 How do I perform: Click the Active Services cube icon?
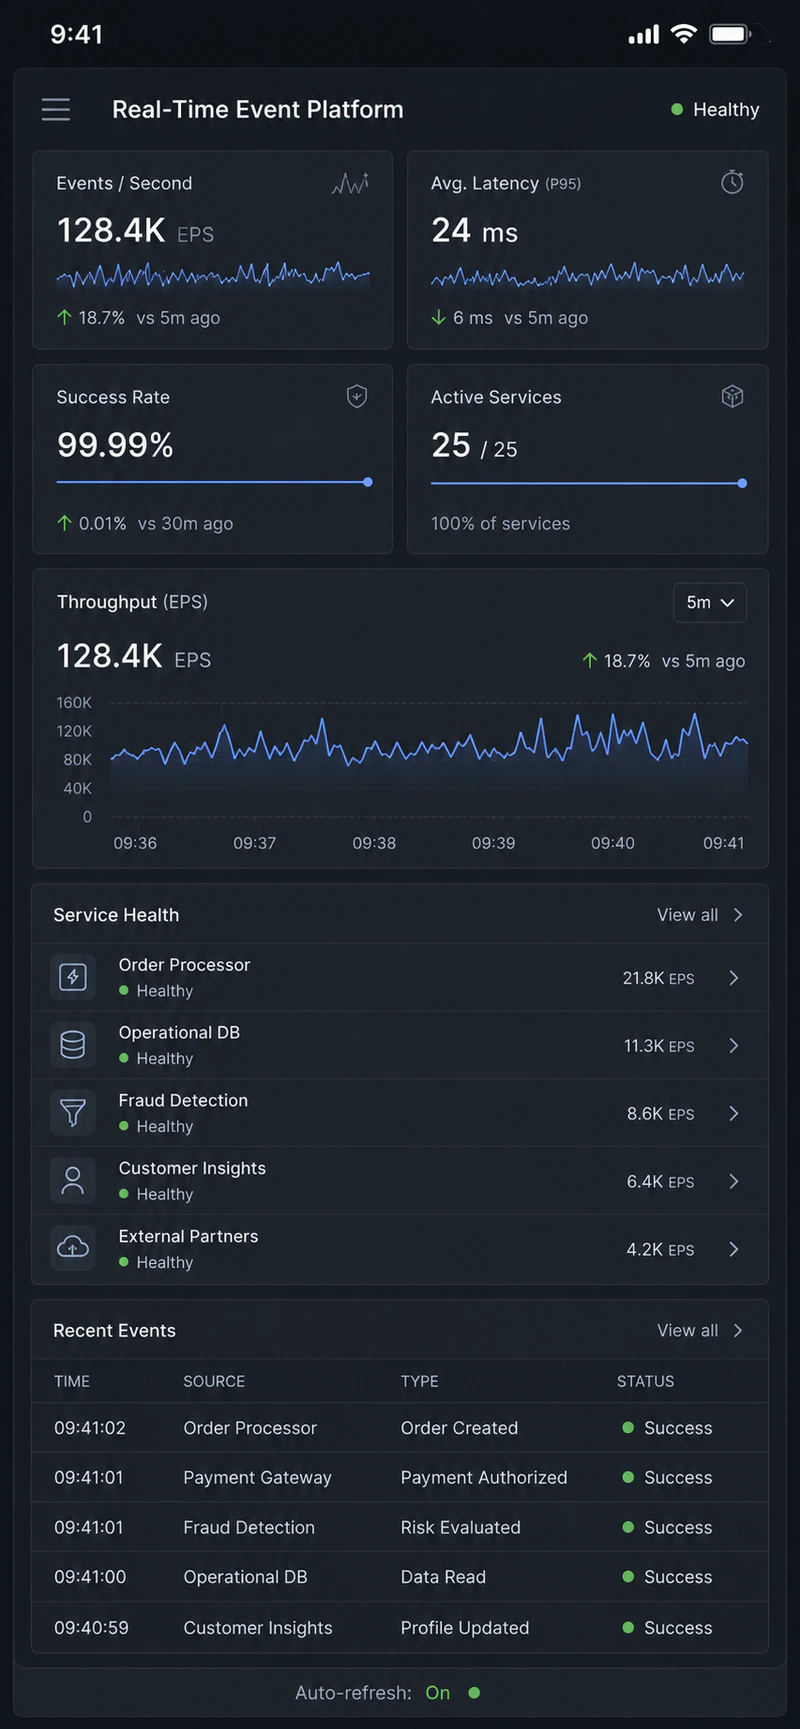point(732,397)
